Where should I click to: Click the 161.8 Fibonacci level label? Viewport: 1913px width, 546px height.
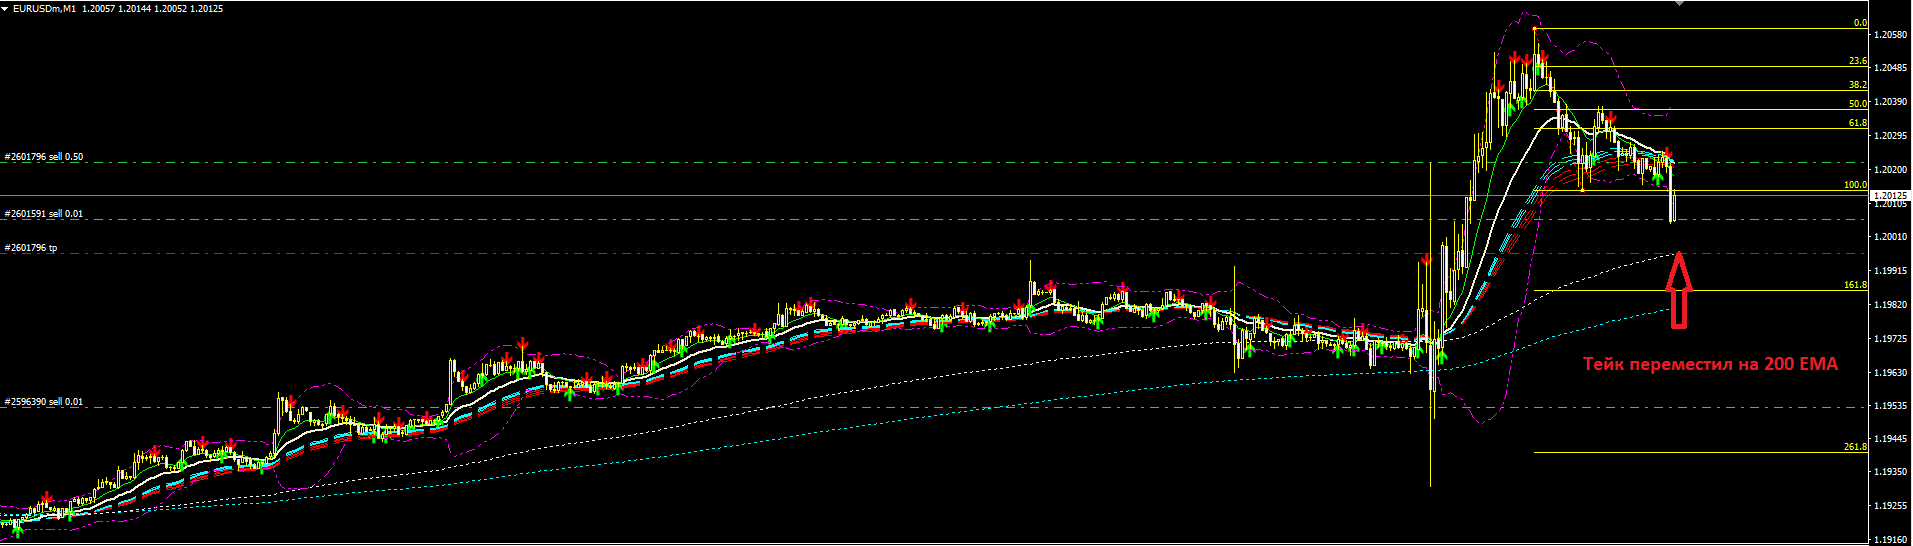(x=1855, y=285)
